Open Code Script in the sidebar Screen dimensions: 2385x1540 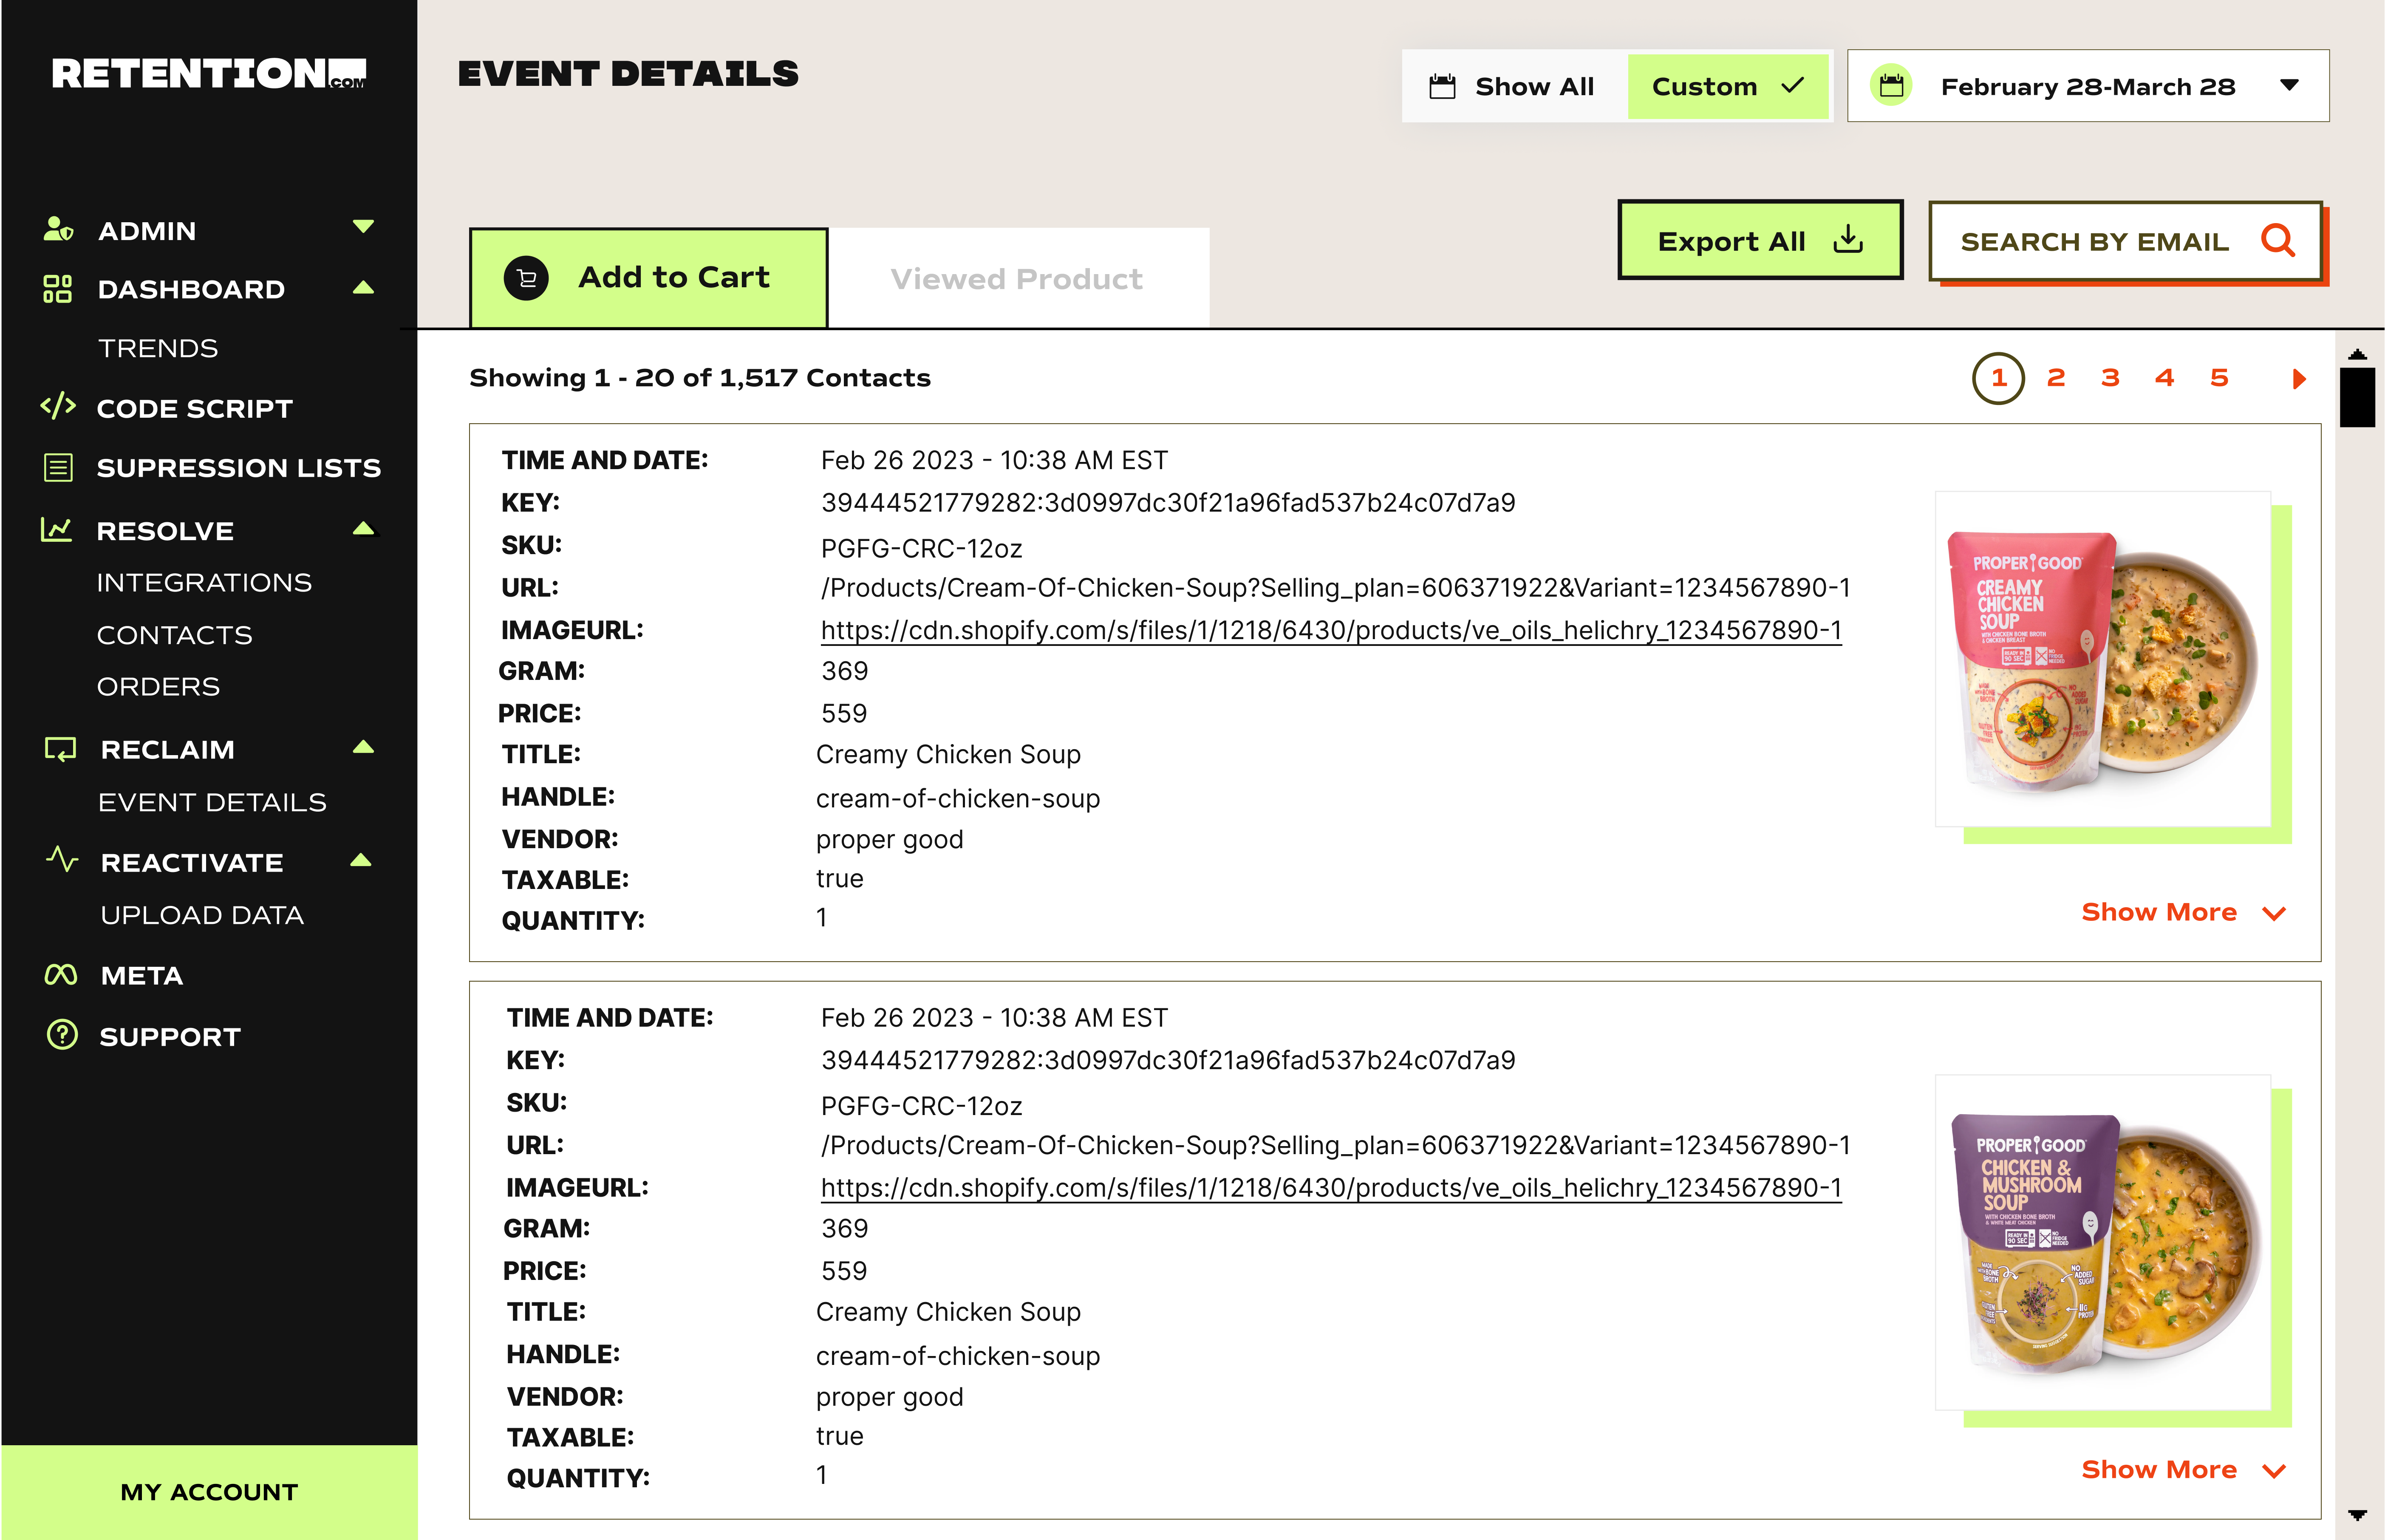pyautogui.click(x=194, y=408)
